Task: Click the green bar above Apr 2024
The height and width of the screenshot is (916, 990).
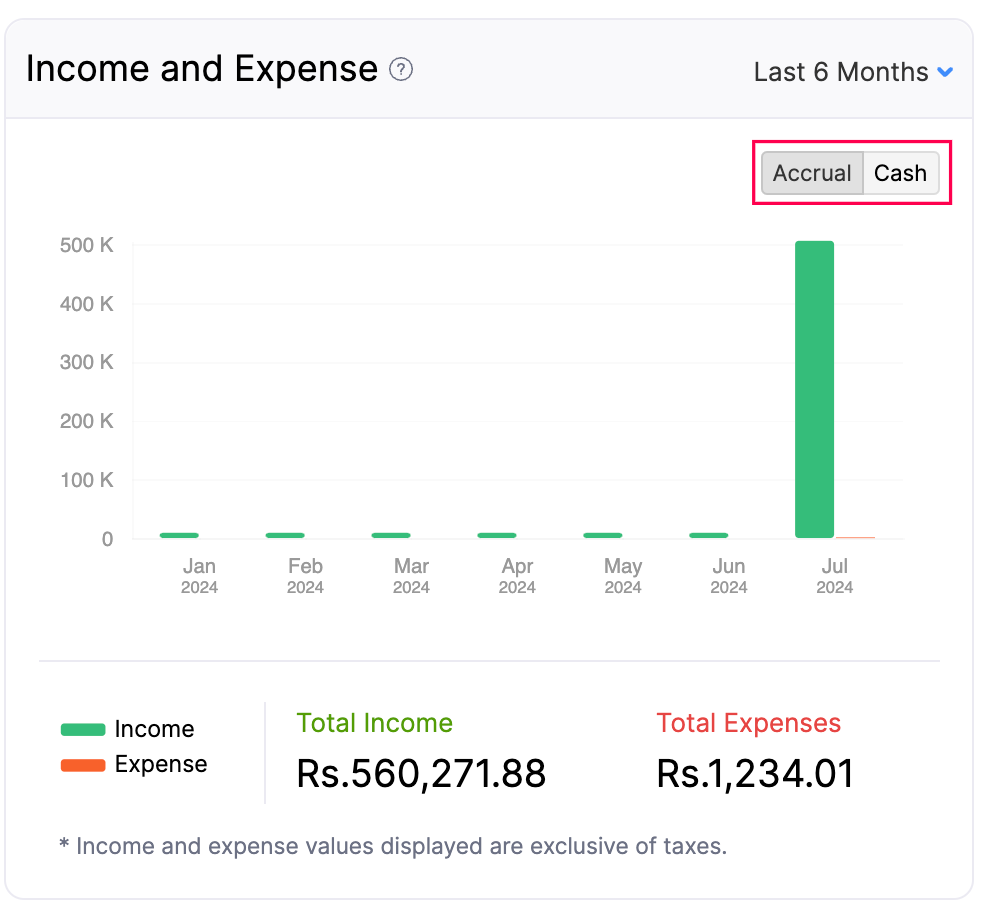Action: pos(496,534)
